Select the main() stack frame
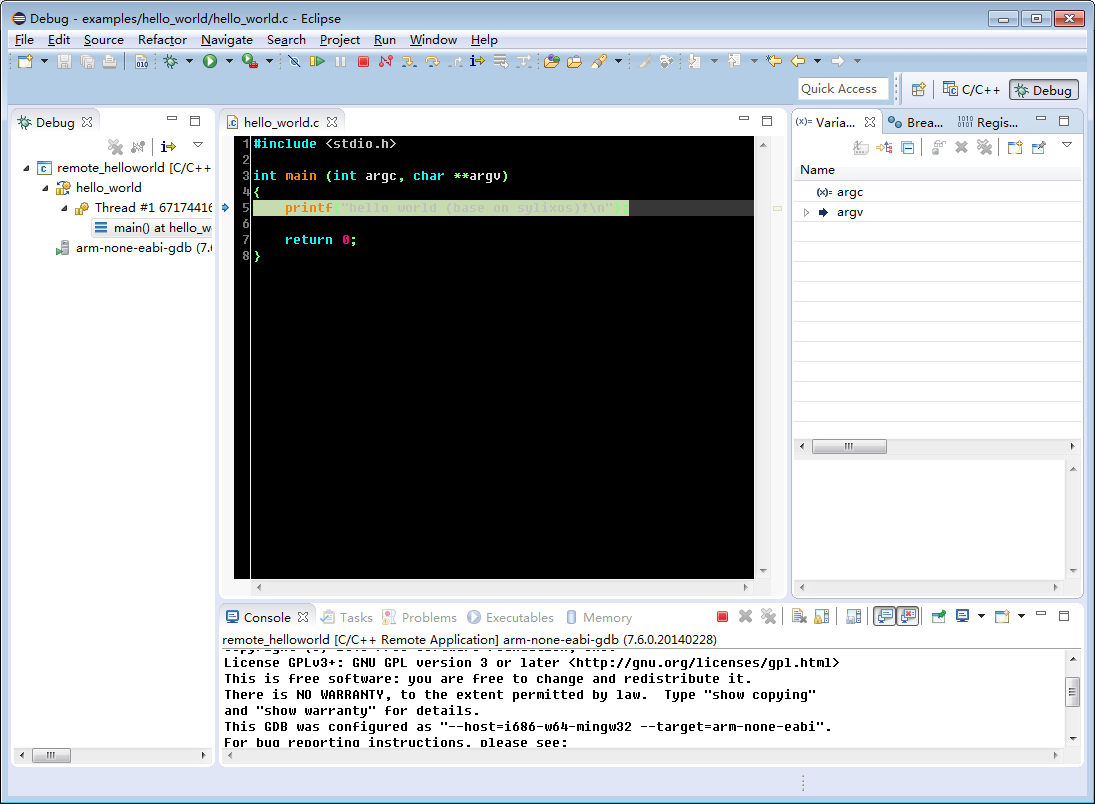The image size is (1095, 804). [x=152, y=228]
